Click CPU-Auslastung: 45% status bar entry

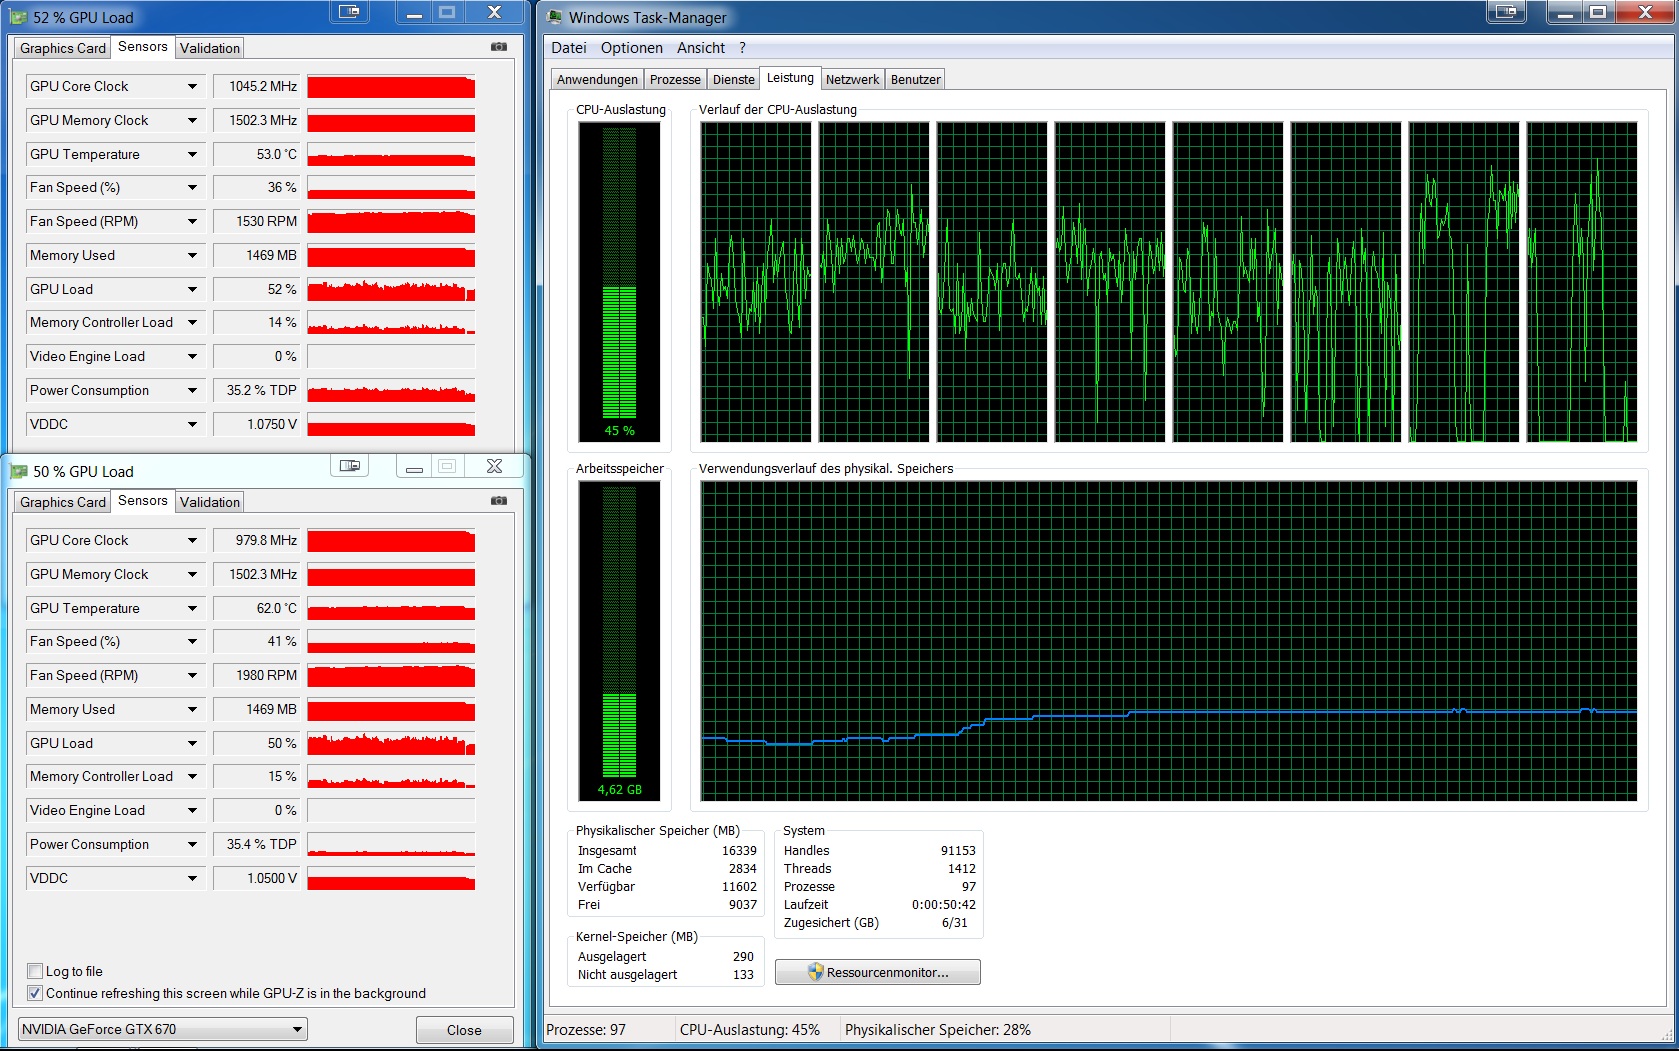point(750,1030)
